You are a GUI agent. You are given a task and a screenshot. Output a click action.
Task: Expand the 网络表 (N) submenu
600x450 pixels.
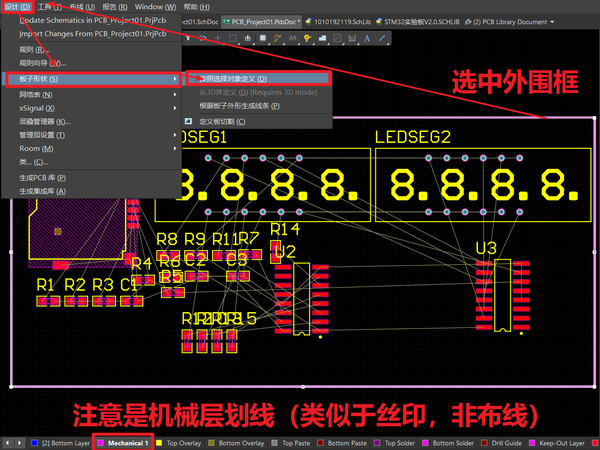92,95
